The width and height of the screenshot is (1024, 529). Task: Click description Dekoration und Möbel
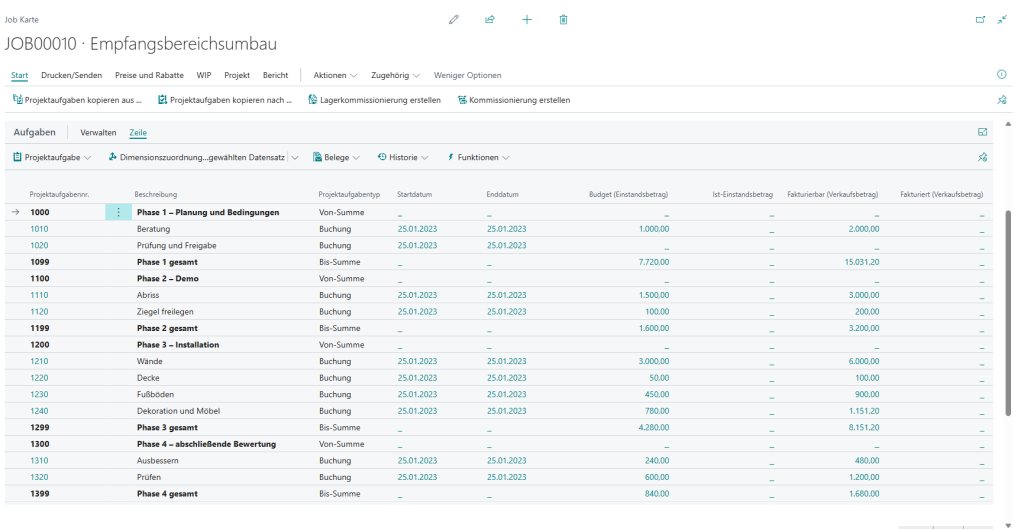point(178,411)
